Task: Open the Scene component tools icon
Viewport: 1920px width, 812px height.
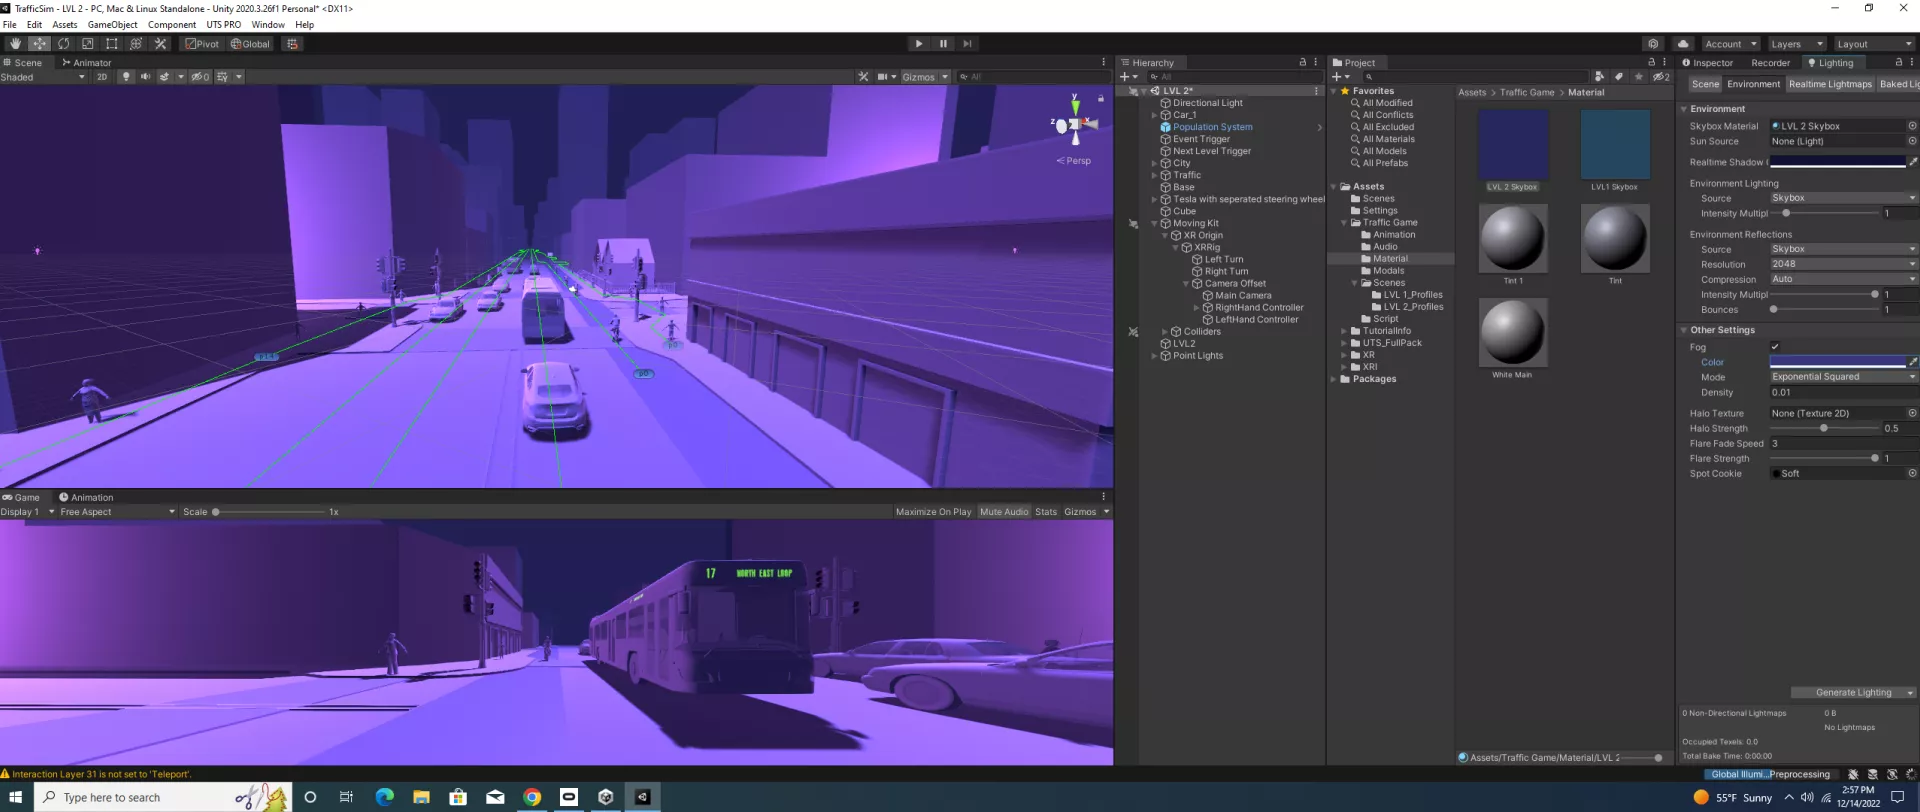Action: tap(863, 77)
